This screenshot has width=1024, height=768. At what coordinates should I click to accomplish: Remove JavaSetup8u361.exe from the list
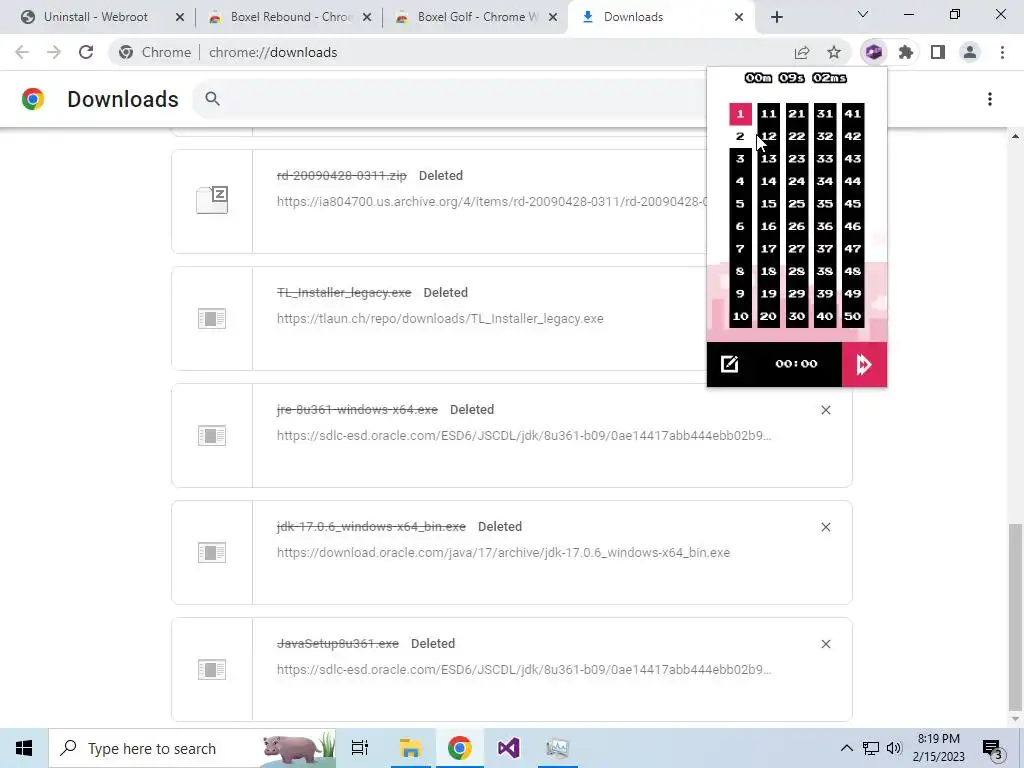coord(825,644)
